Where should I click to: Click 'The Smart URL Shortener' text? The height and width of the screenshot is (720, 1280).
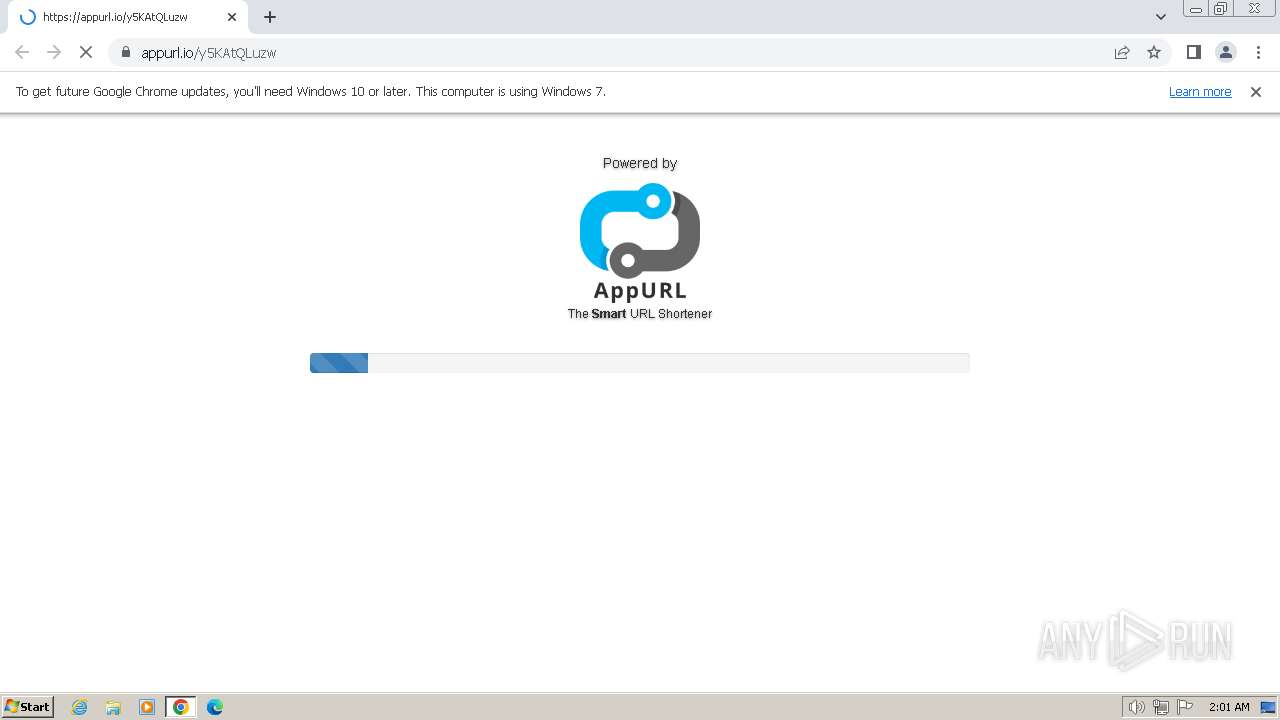coord(640,314)
